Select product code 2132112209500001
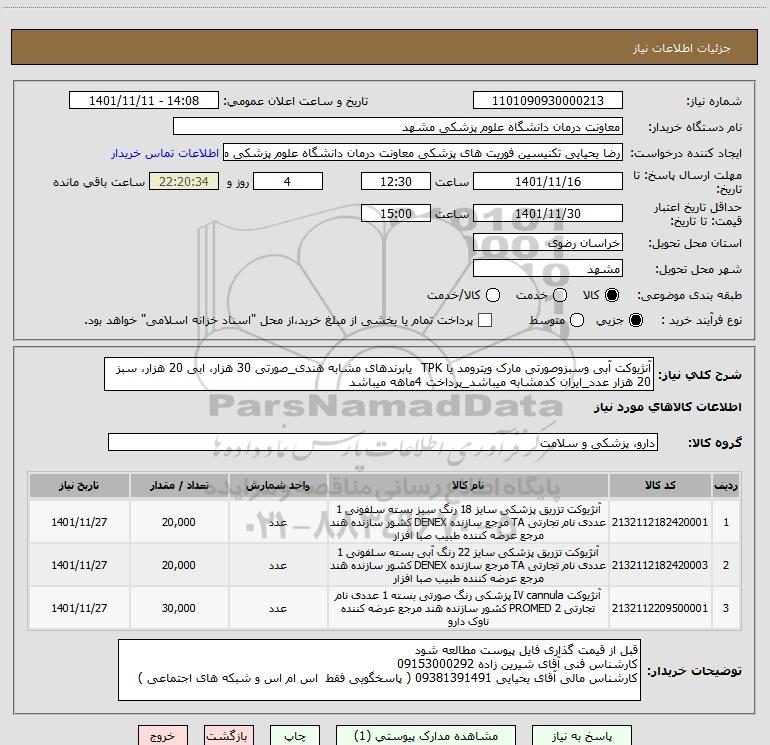This screenshot has width=770, height=745. point(660,608)
